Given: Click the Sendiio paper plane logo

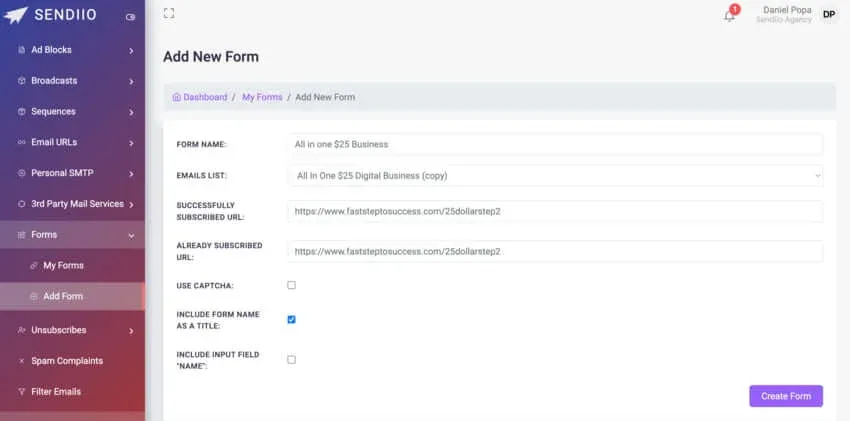Looking at the screenshot, I should tap(16, 16).
